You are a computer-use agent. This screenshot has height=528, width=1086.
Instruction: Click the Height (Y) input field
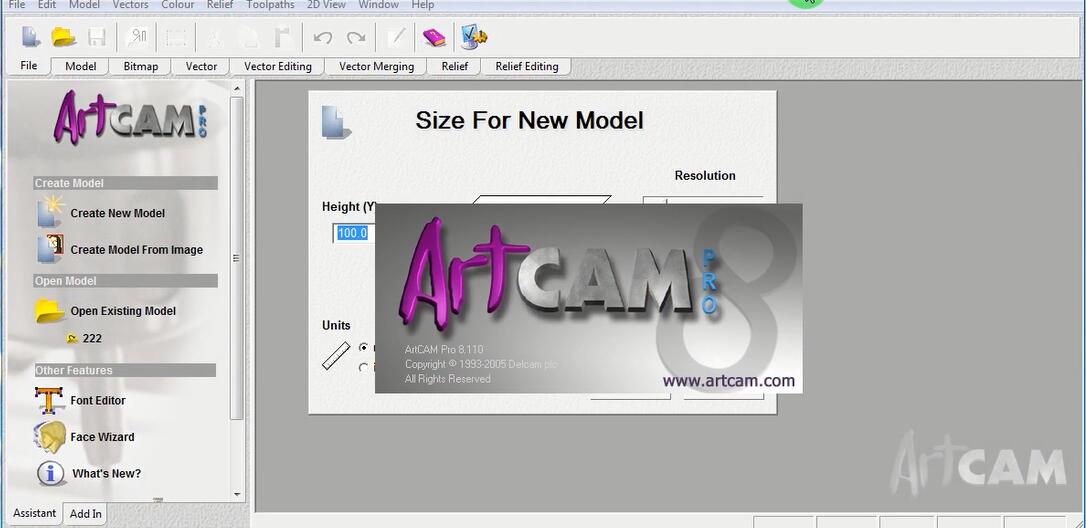click(354, 234)
